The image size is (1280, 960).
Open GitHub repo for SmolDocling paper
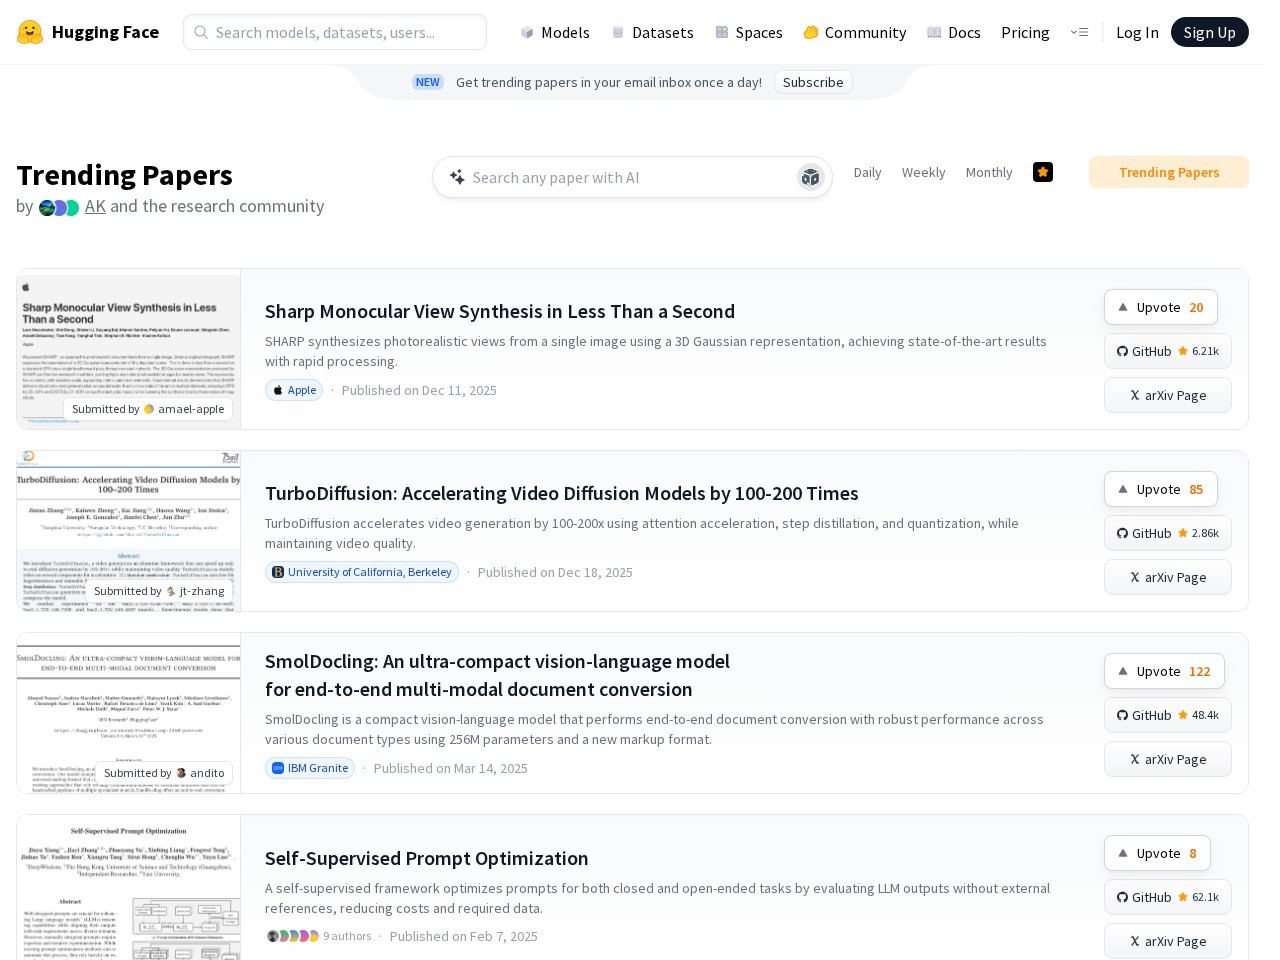tap(1167, 716)
